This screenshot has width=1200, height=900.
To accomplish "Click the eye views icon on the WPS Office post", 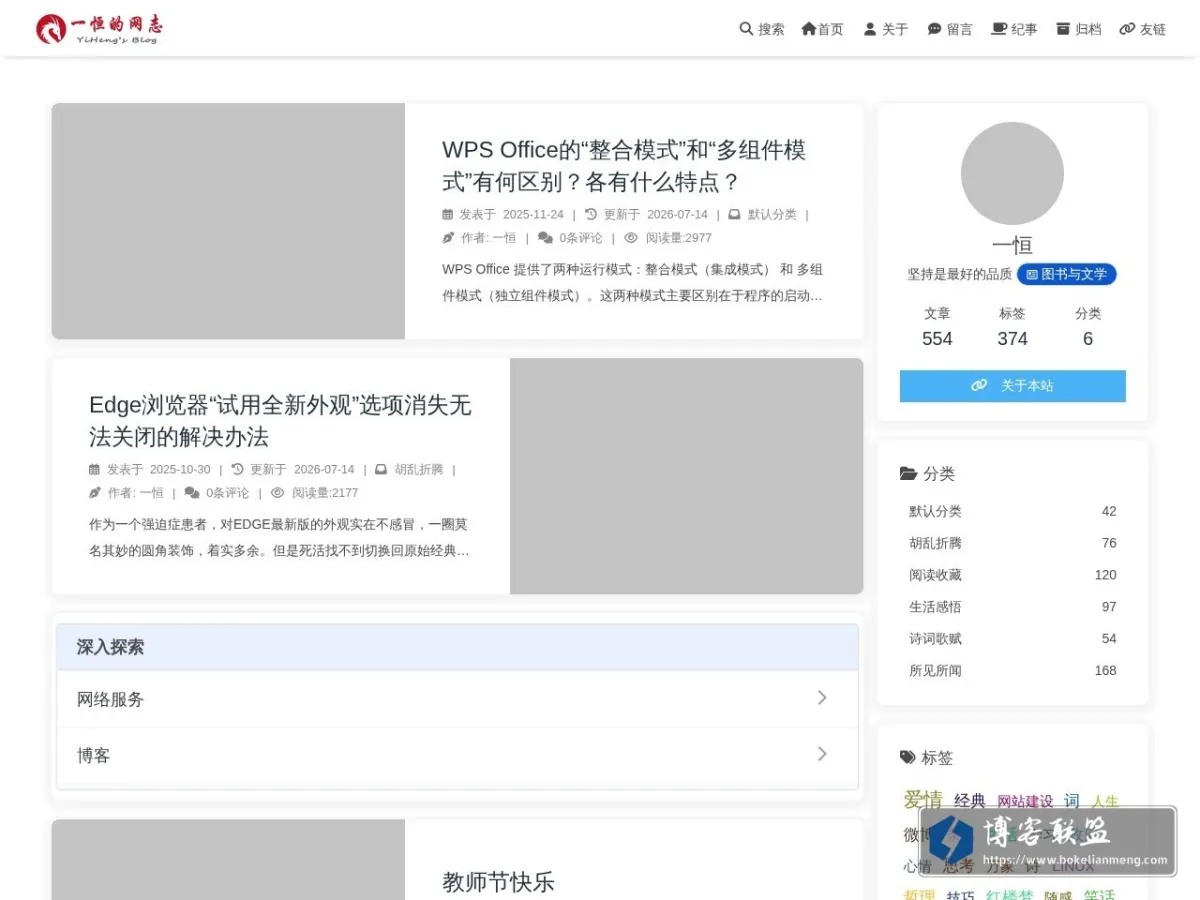I will tap(631, 238).
